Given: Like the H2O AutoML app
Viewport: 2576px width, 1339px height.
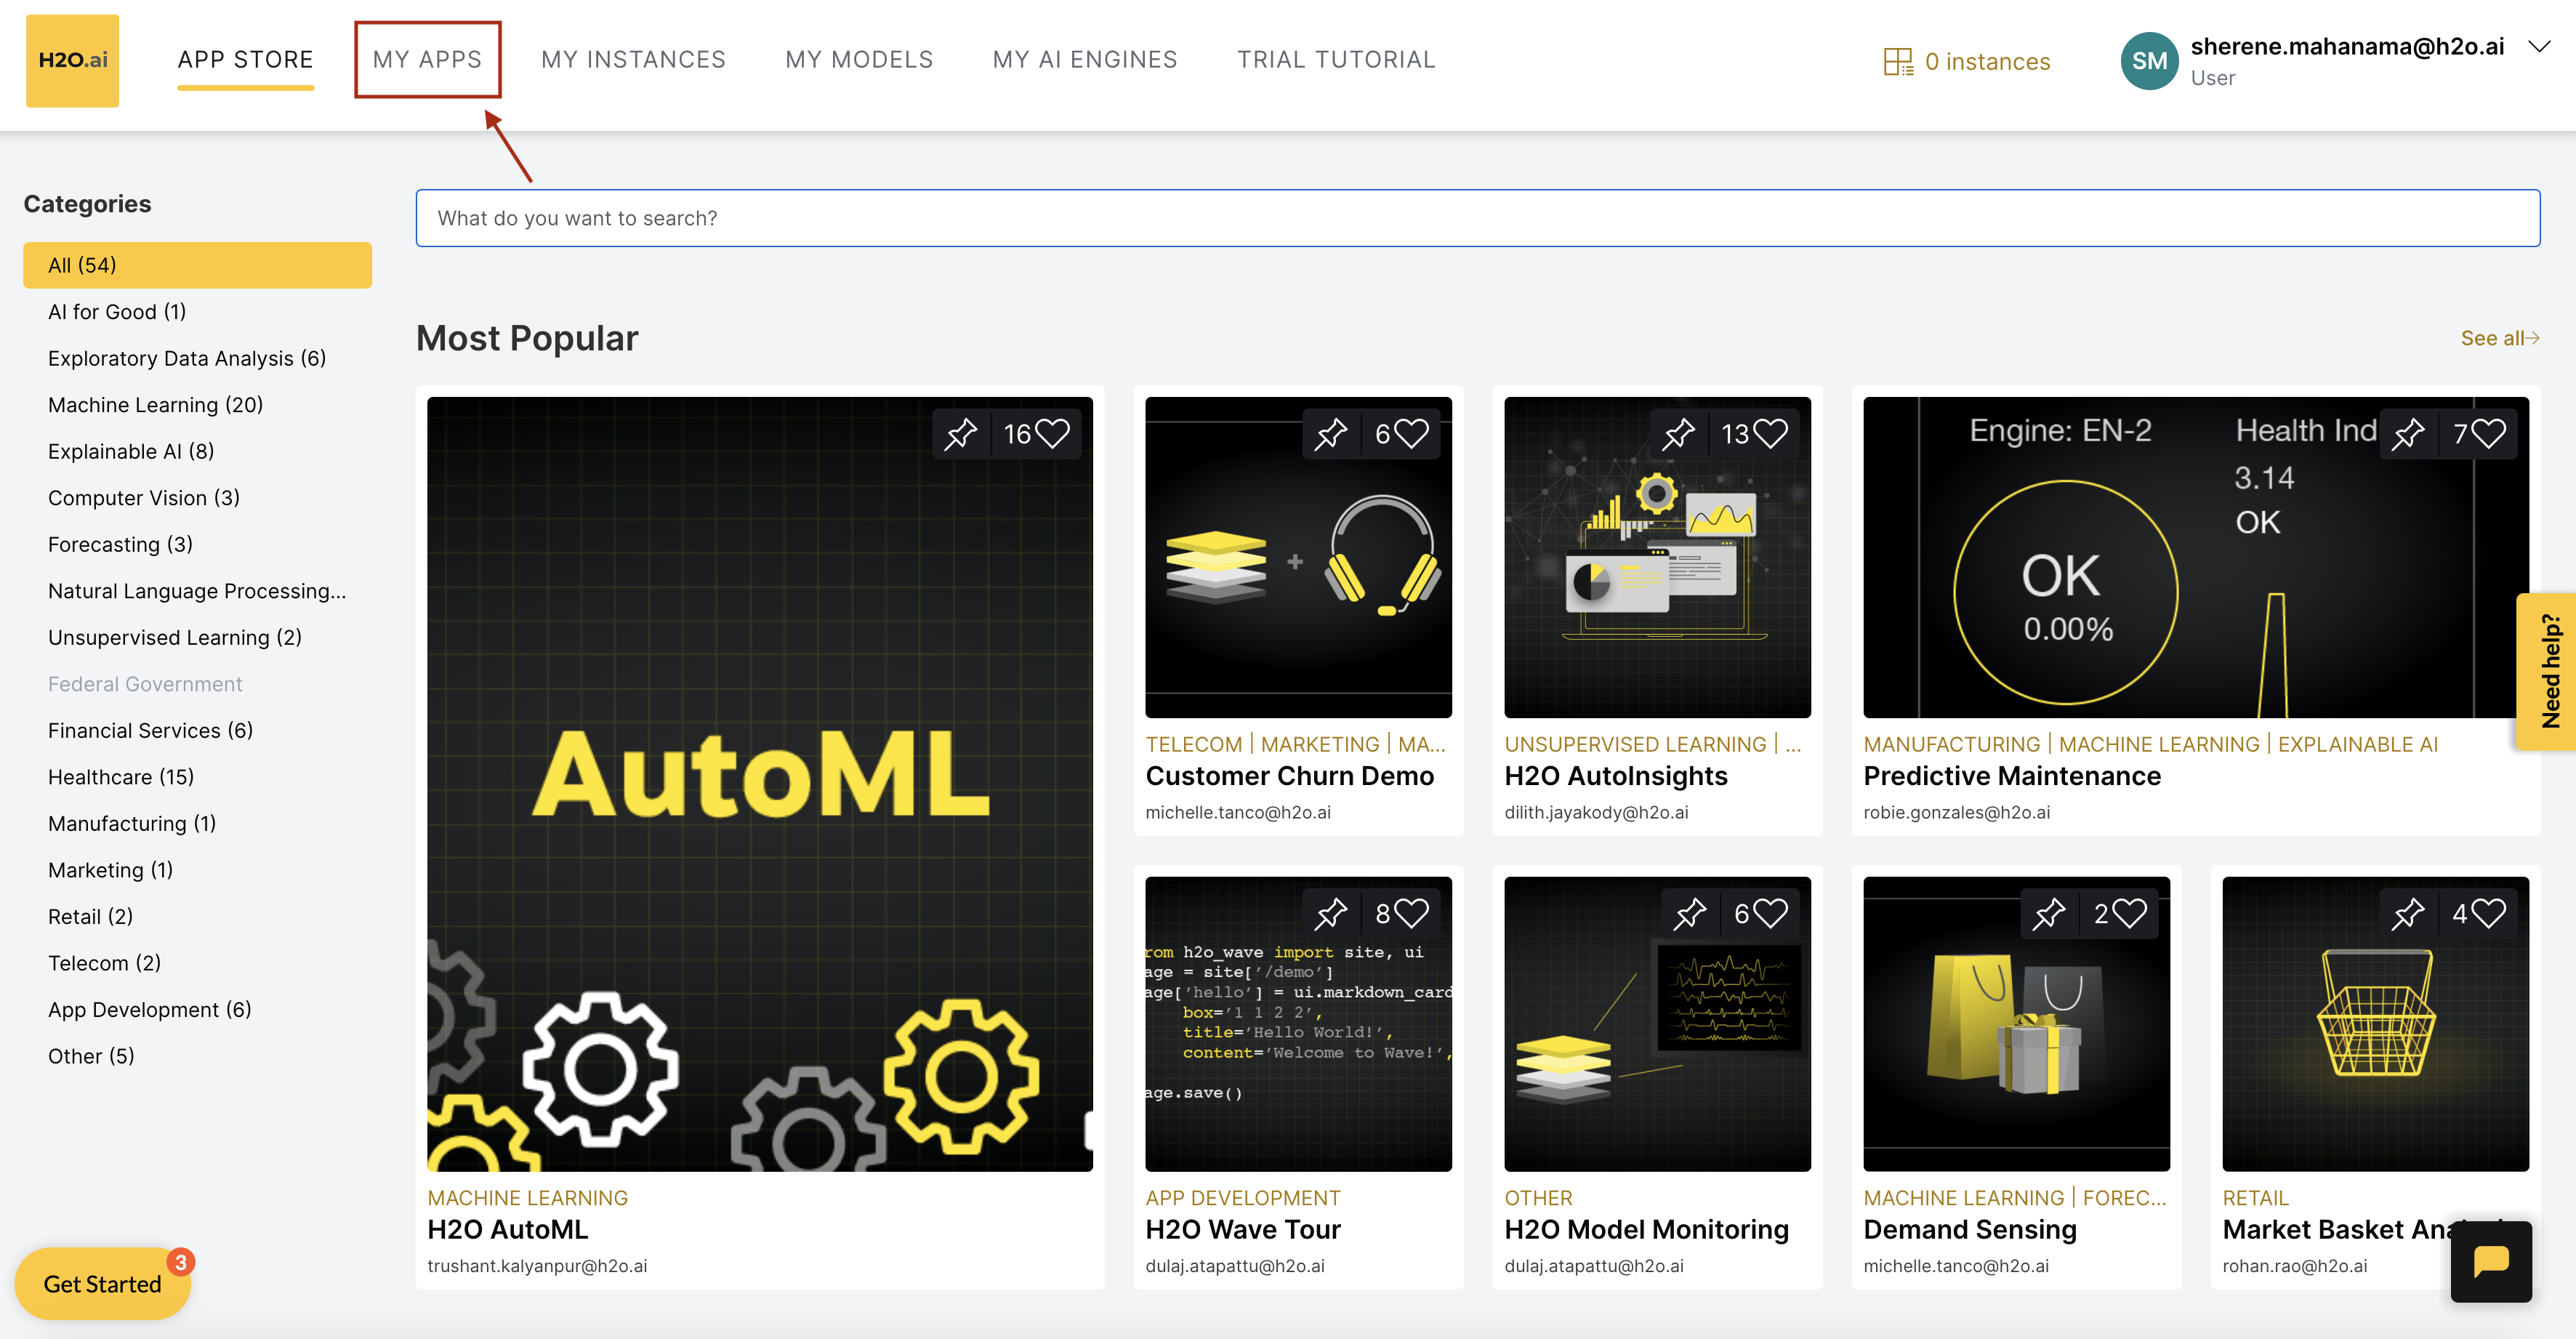Looking at the screenshot, I should point(1051,434).
